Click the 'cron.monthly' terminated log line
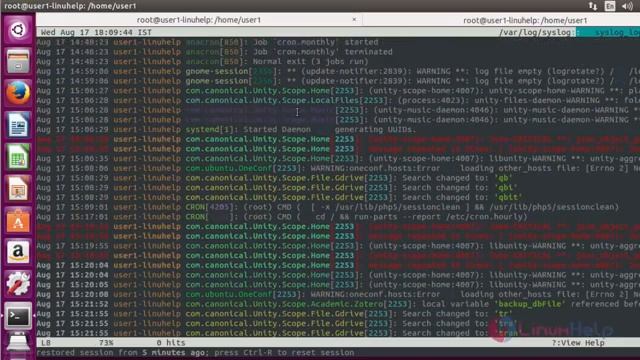 click(215, 52)
